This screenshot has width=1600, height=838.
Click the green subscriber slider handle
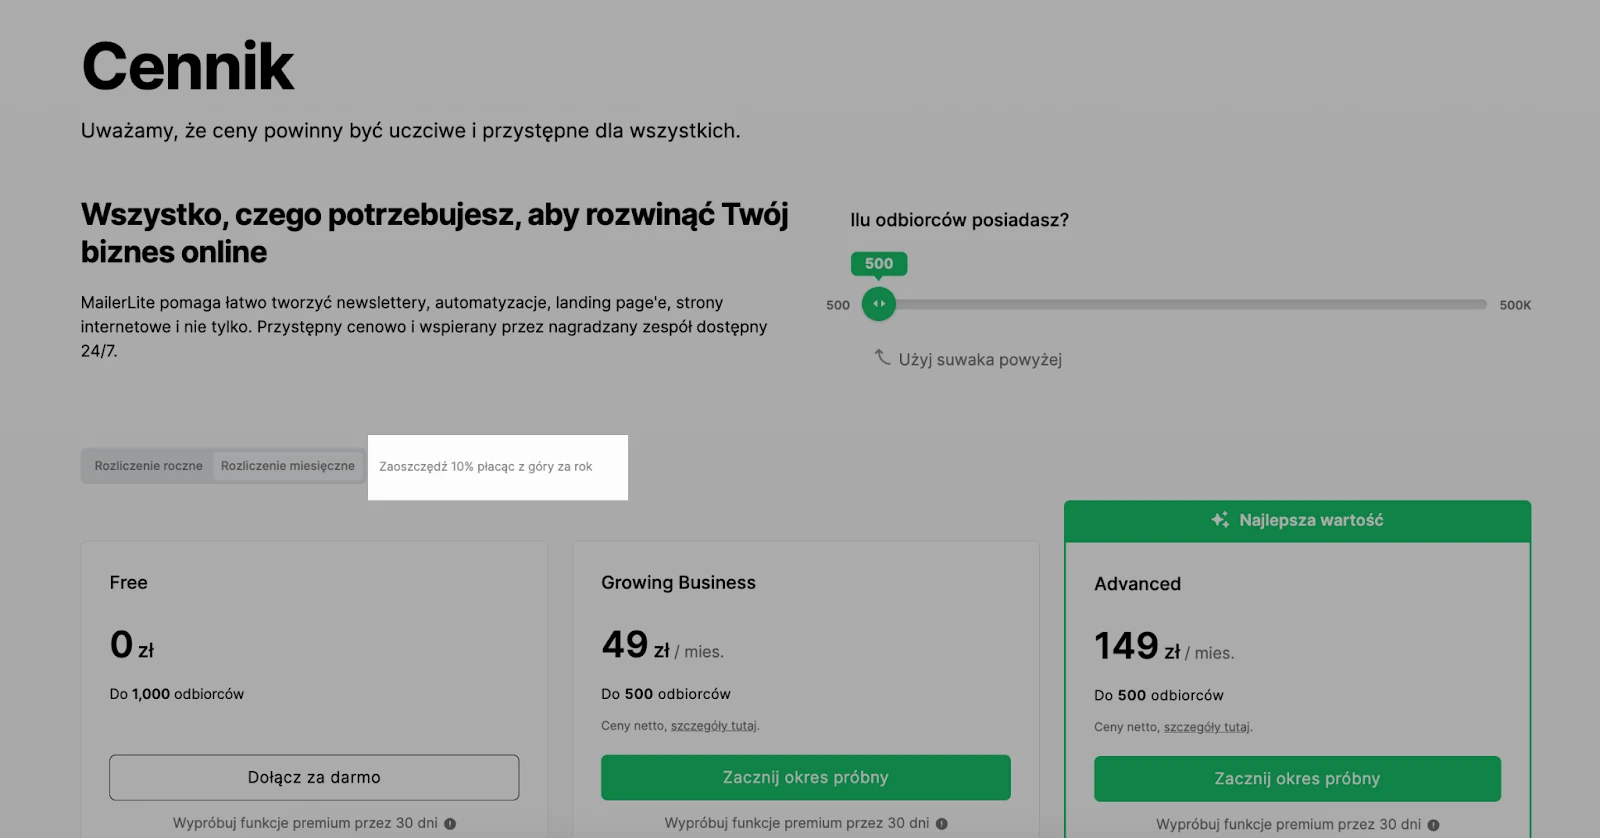[879, 304]
